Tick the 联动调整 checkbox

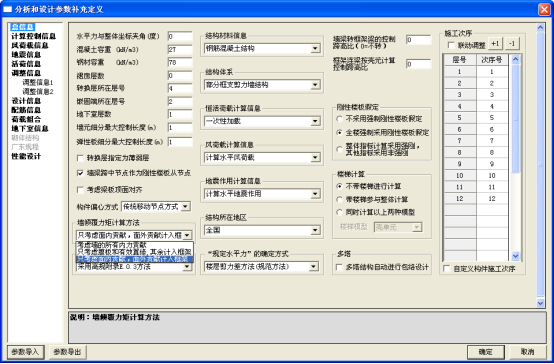pyautogui.click(x=451, y=45)
